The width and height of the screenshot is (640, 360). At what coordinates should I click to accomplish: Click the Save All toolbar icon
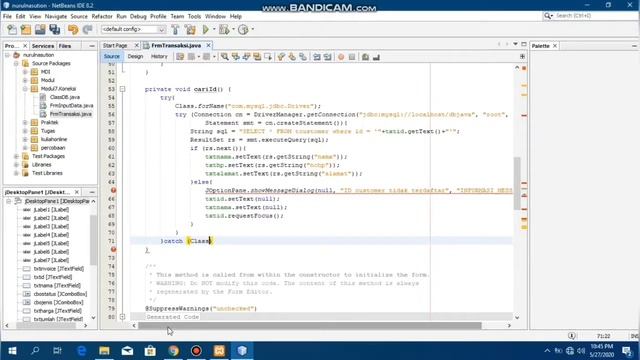(55, 29)
